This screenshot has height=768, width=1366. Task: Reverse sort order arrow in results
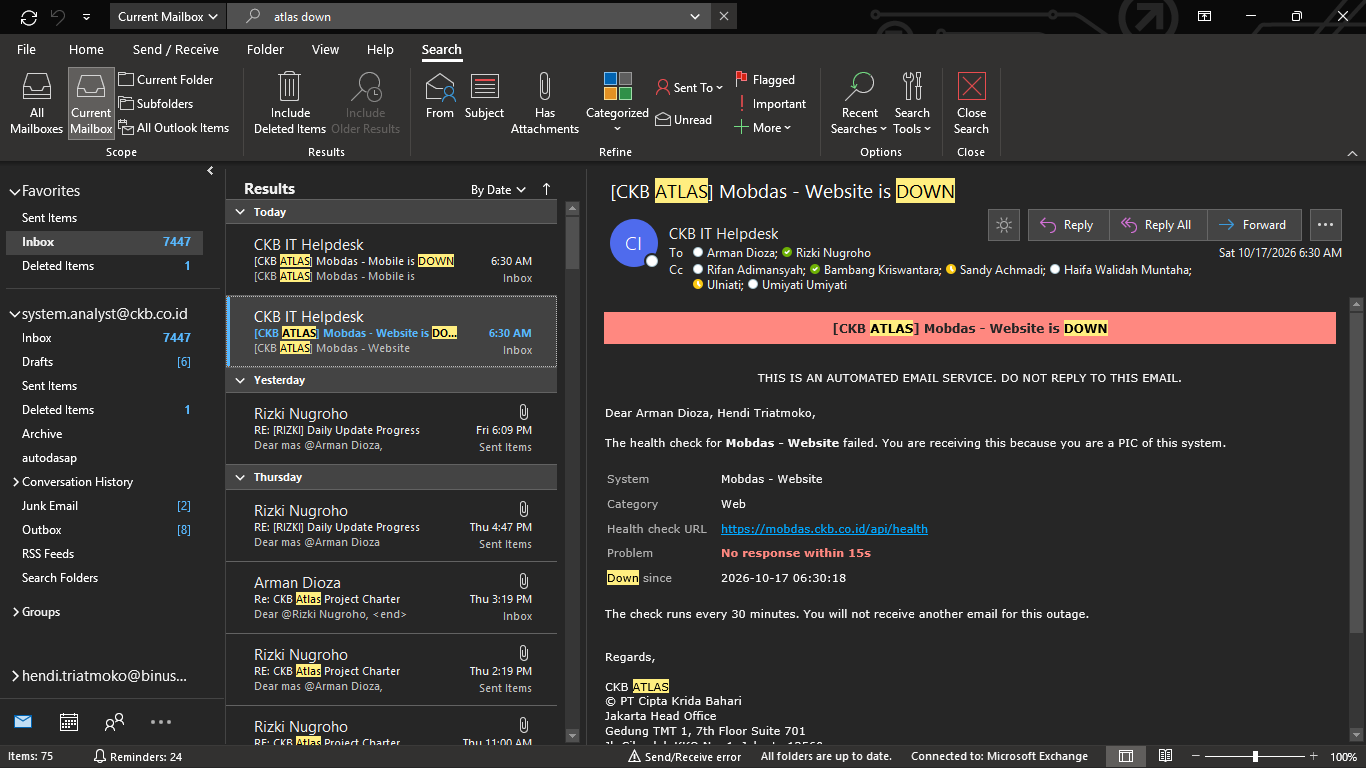click(546, 189)
